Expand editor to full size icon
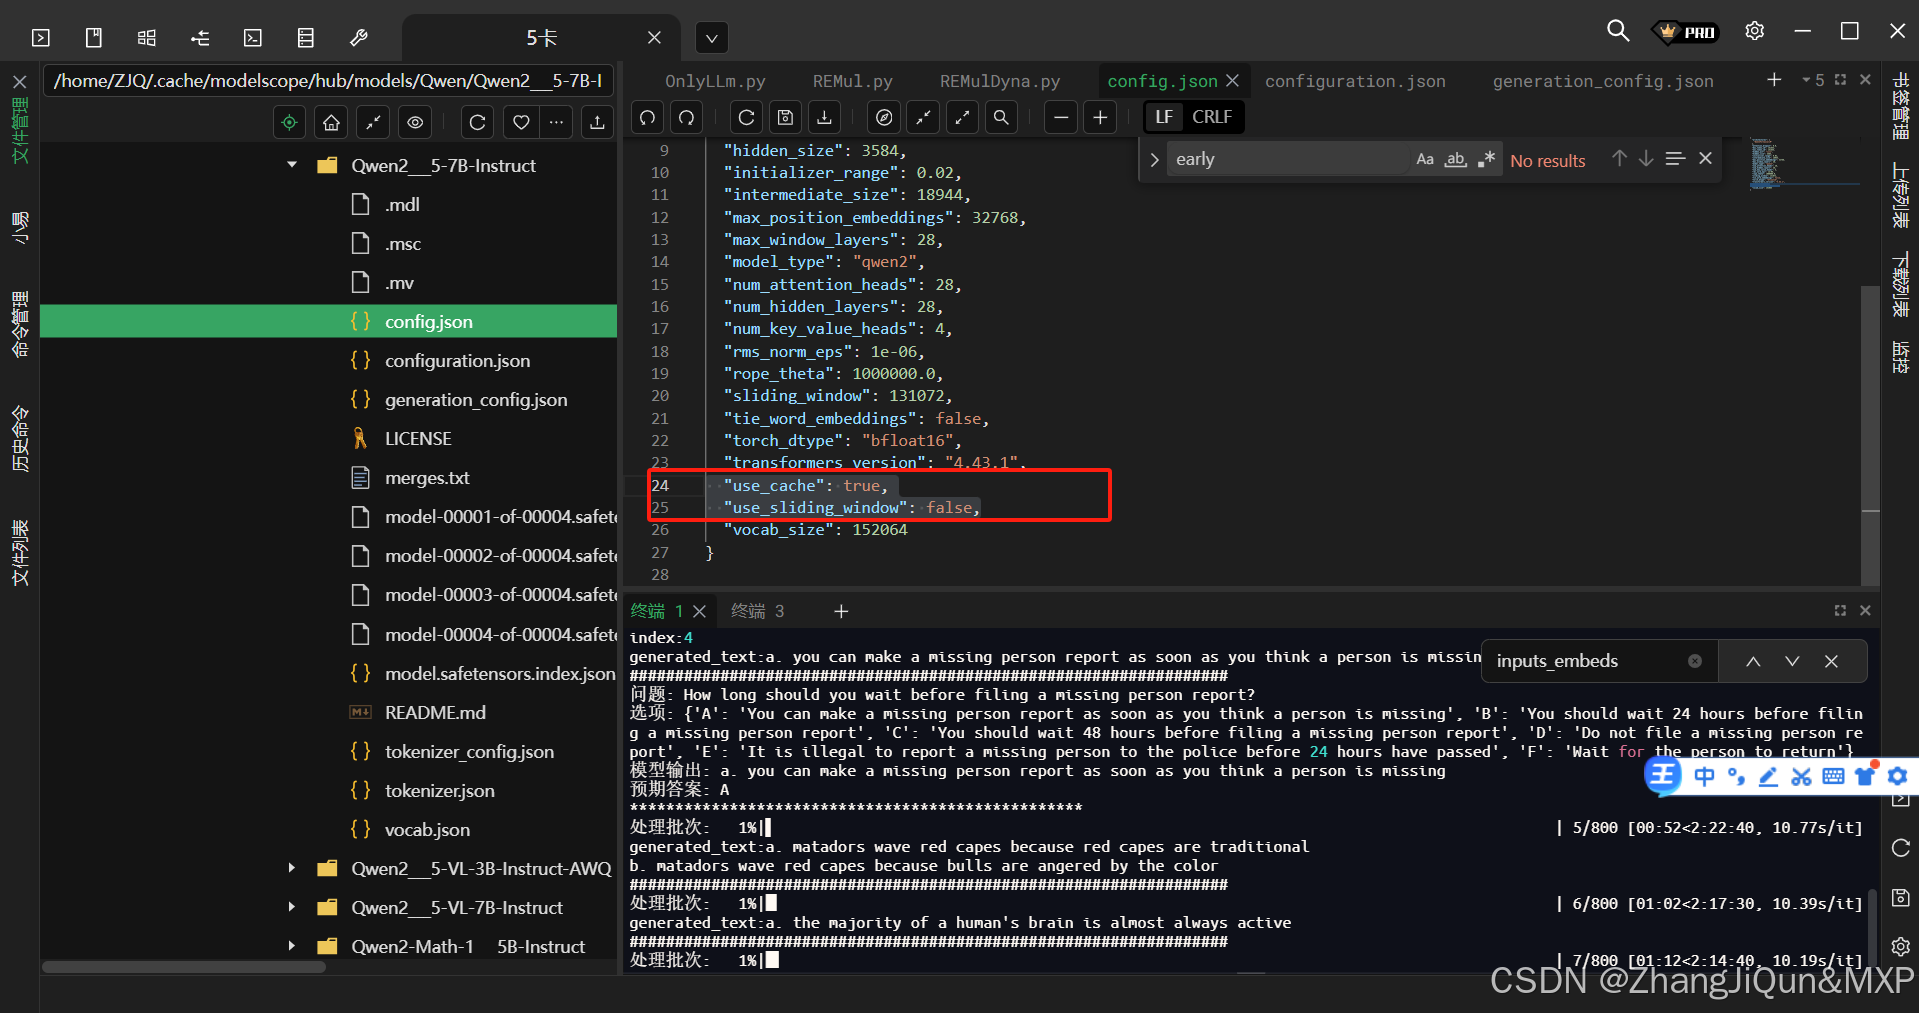This screenshot has width=1919, height=1013. coord(962,117)
